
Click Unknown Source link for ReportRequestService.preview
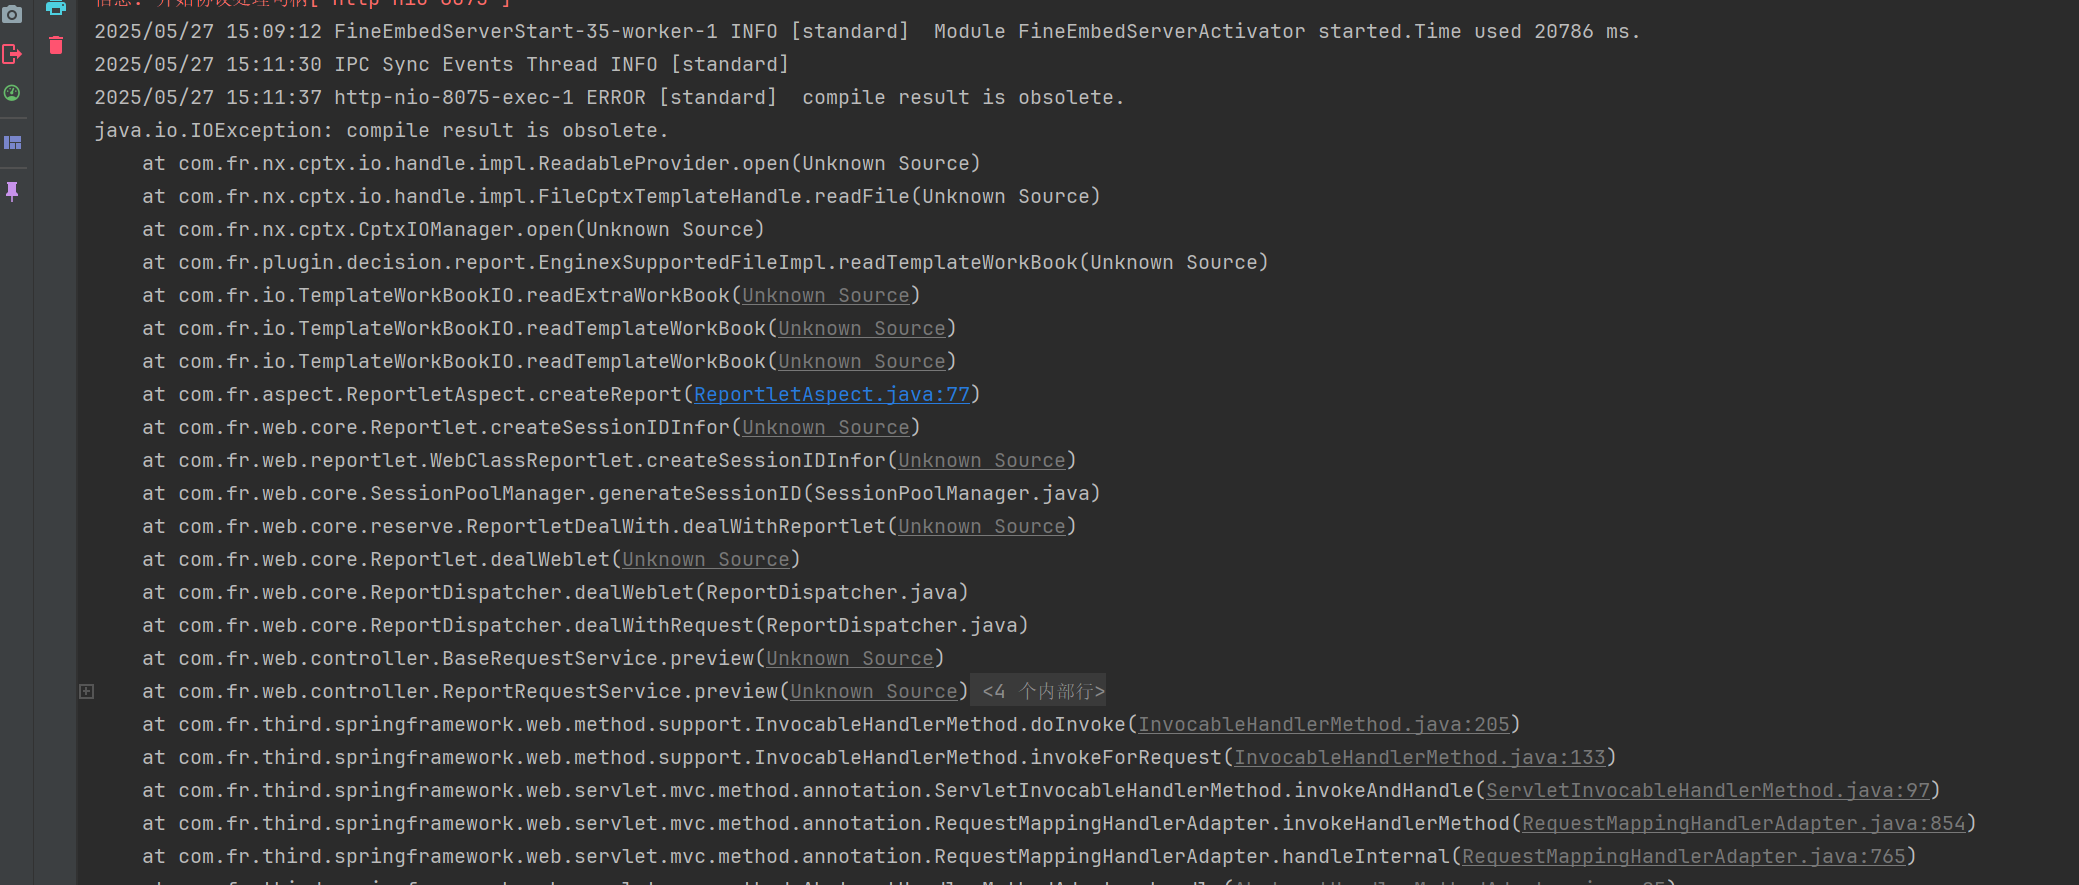(874, 691)
